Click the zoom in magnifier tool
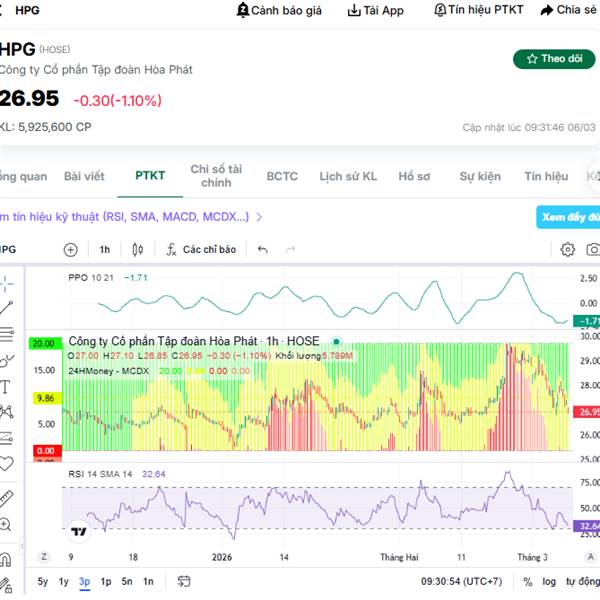 coord(7,524)
